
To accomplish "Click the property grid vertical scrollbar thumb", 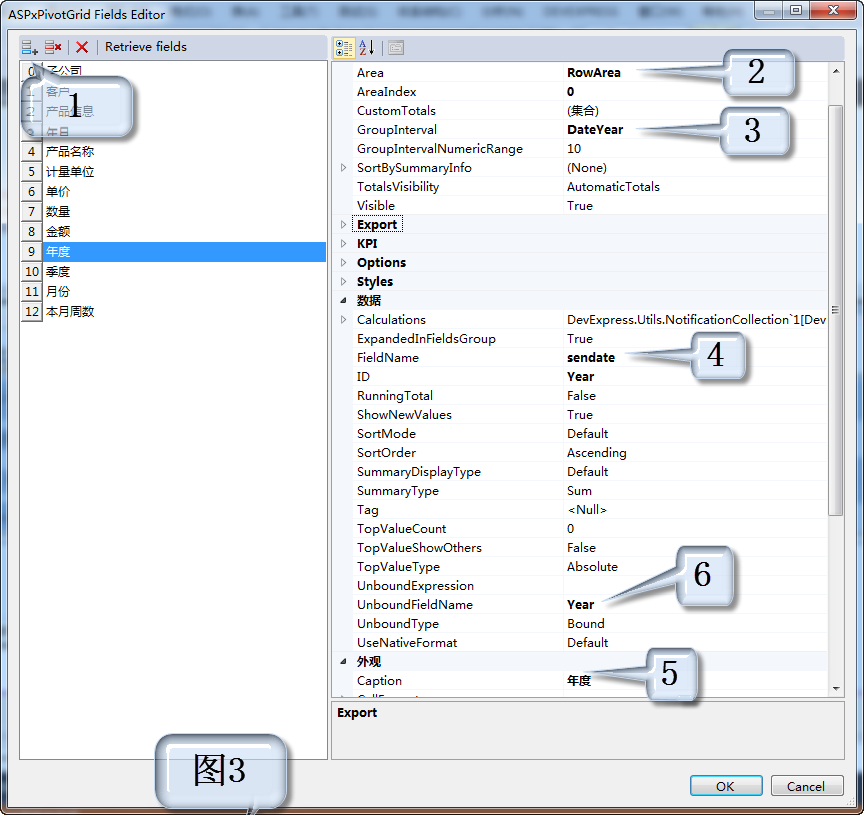I will [x=836, y=310].
